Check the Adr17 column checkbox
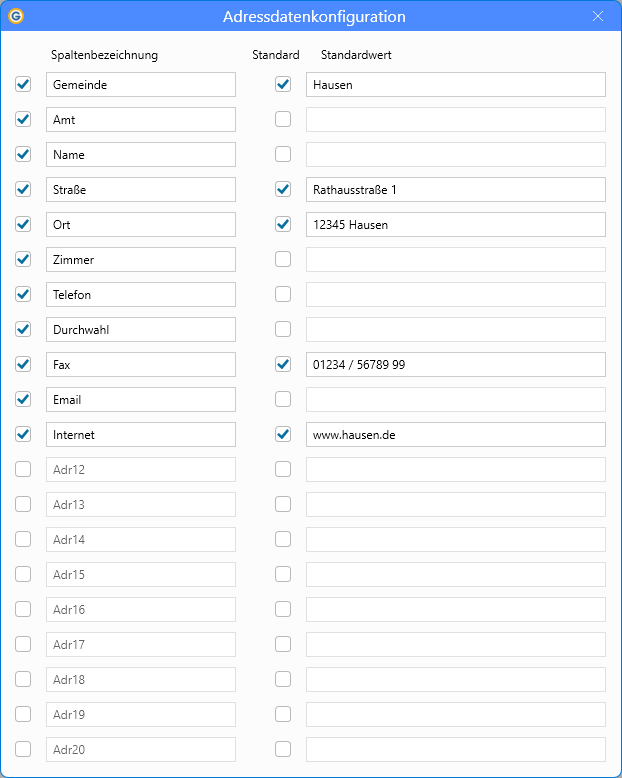 (x=23, y=645)
